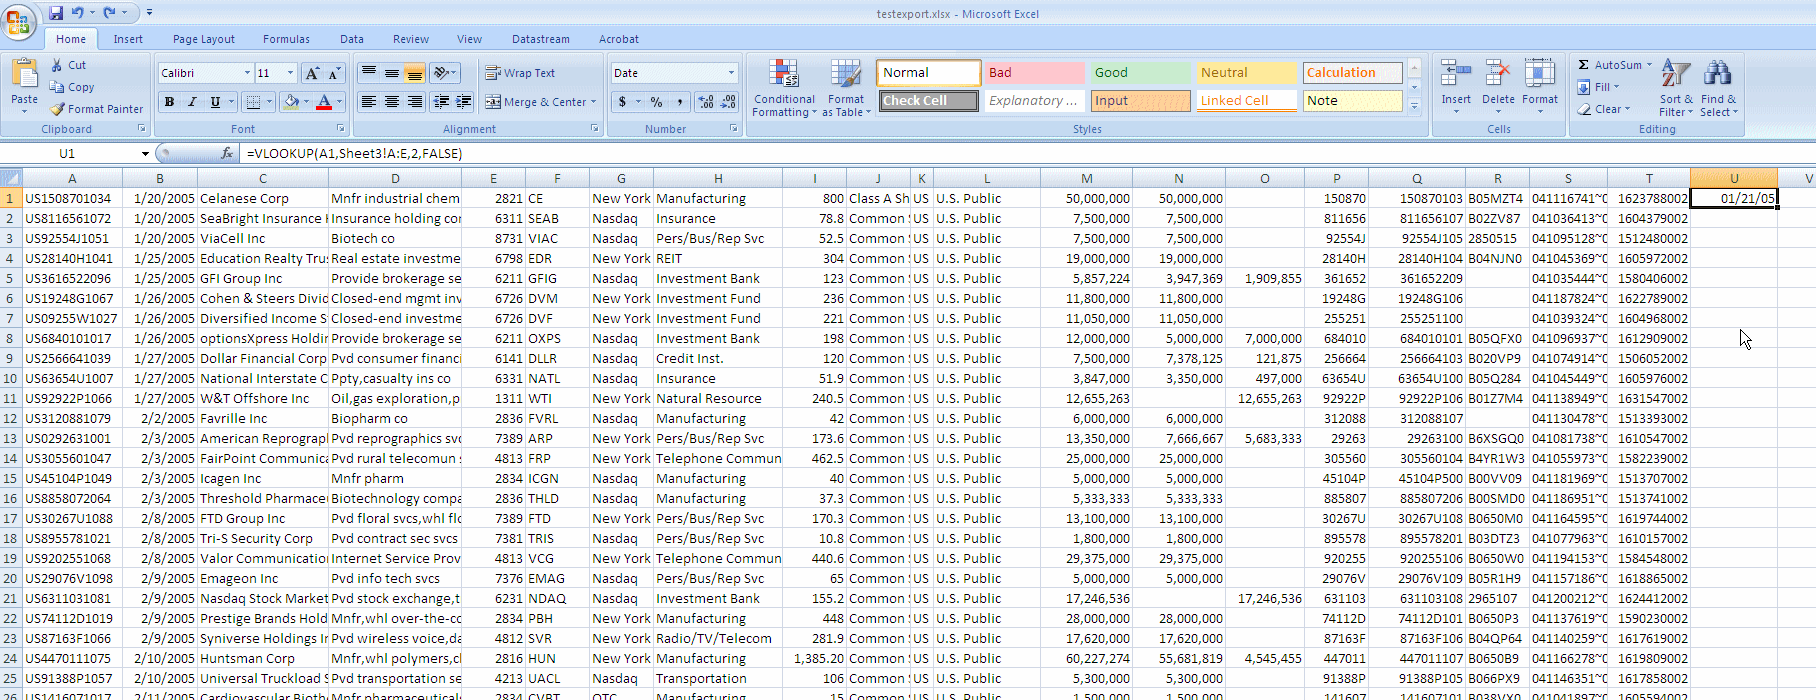Screen dimensions: 1816x700
Task: Open Conditional Formatting menu
Action: tap(785, 88)
